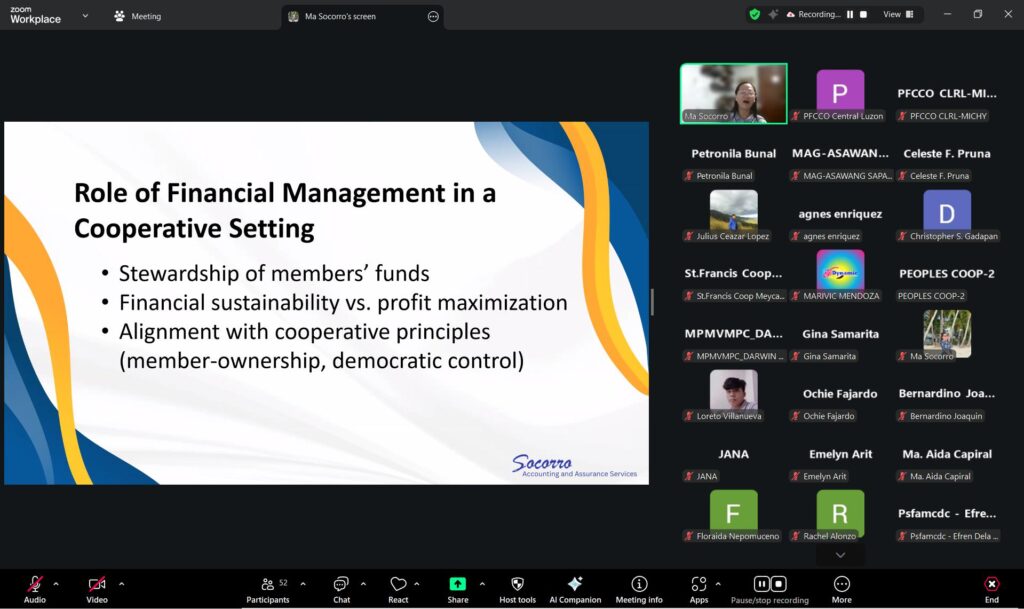Click the End meeting button

[991, 585]
